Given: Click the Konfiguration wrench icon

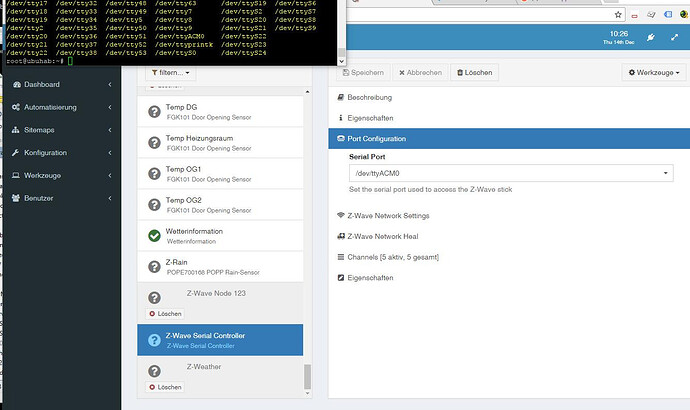Looking at the screenshot, I should click(x=16, y=153).
